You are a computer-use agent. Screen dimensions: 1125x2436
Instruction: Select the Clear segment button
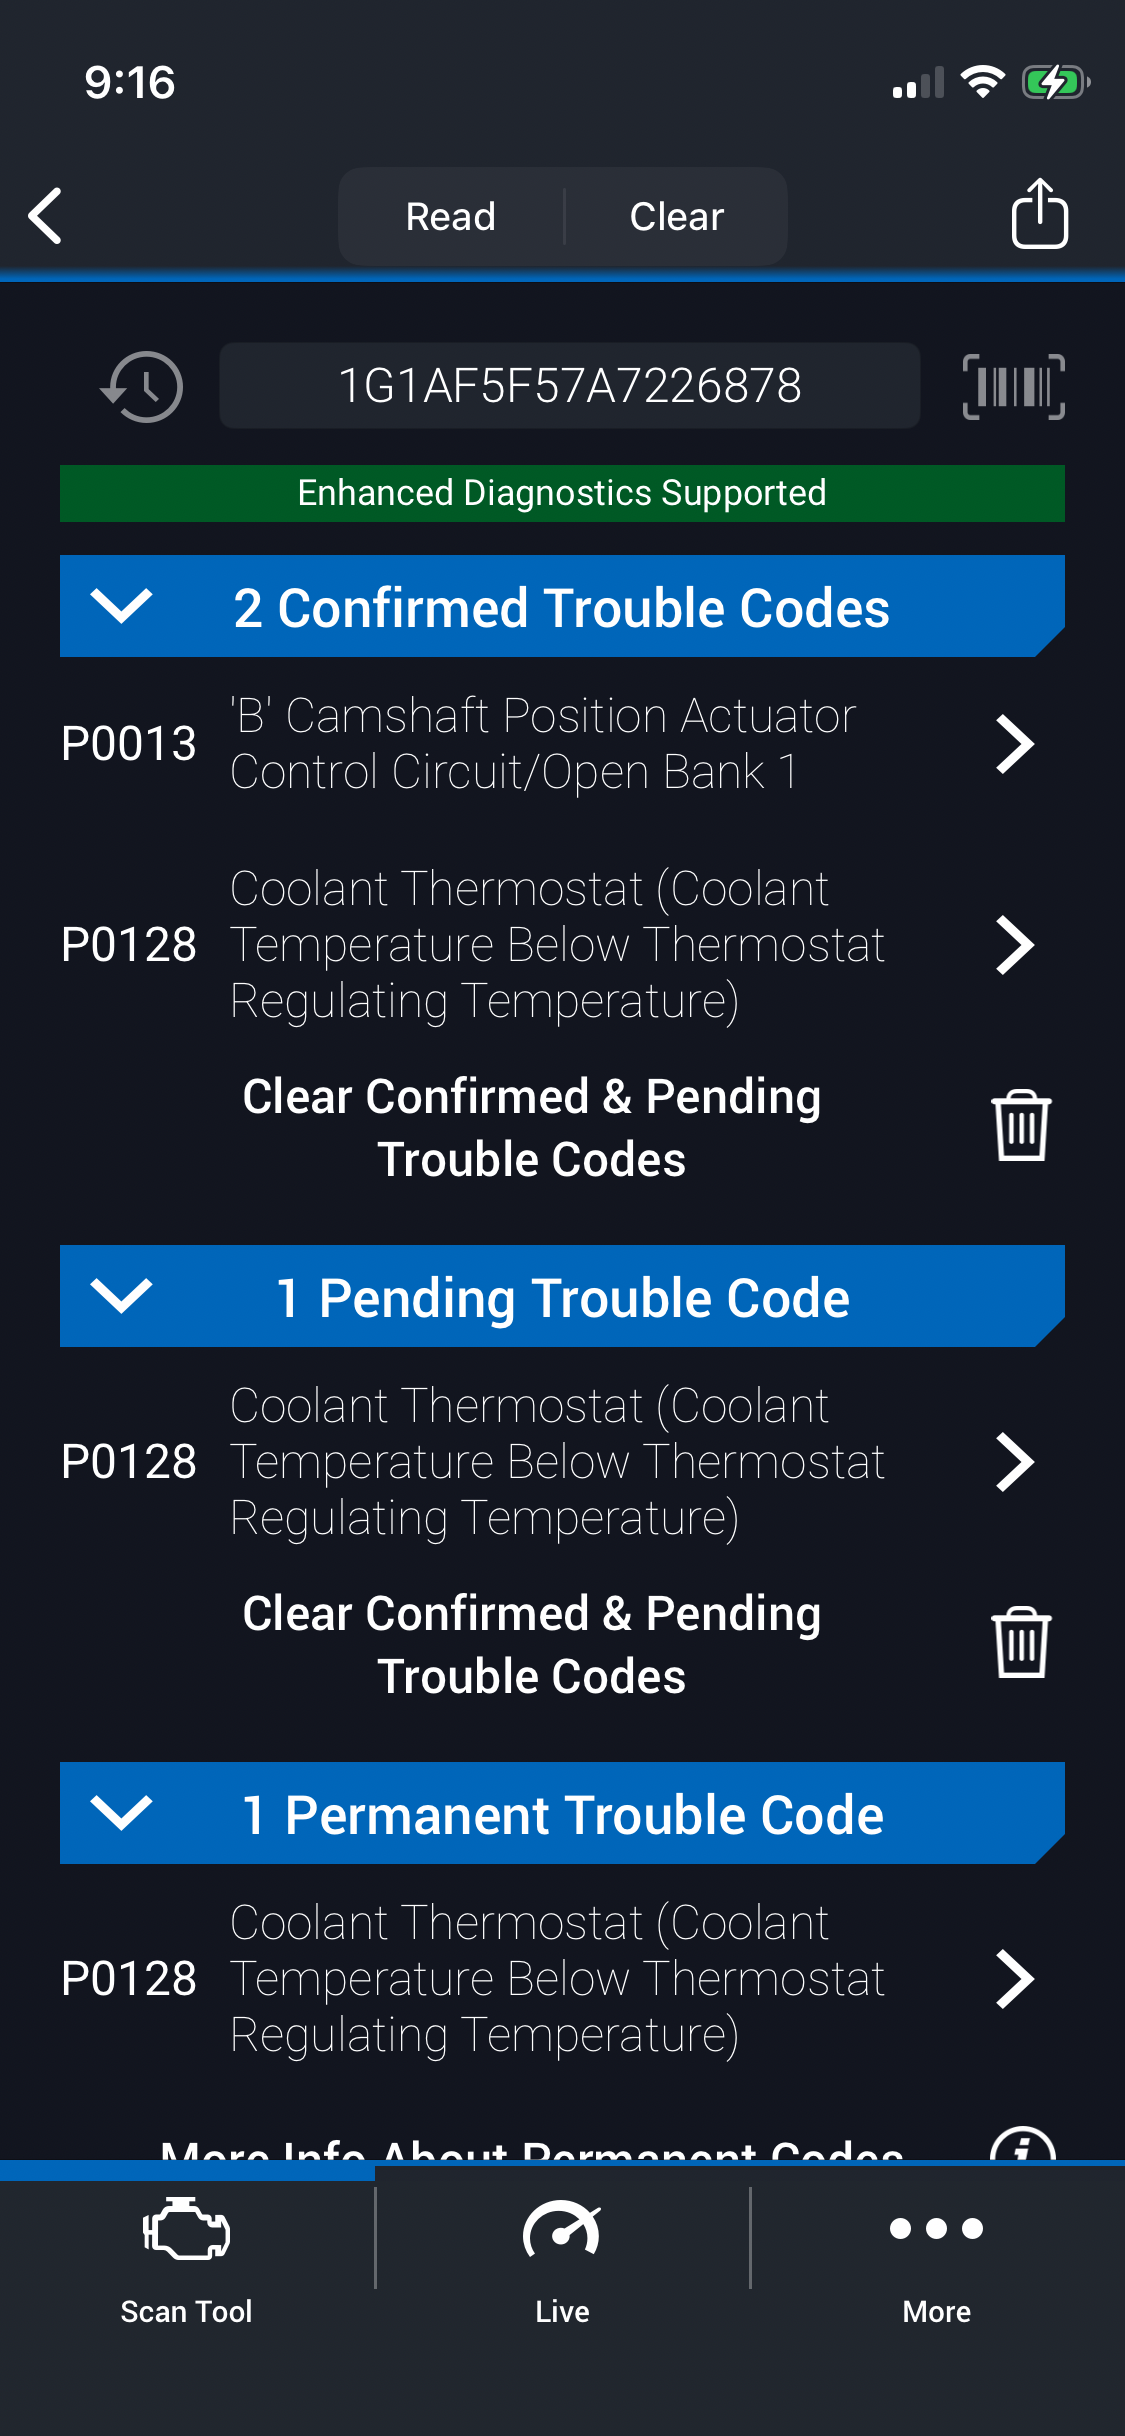point(676,216)
